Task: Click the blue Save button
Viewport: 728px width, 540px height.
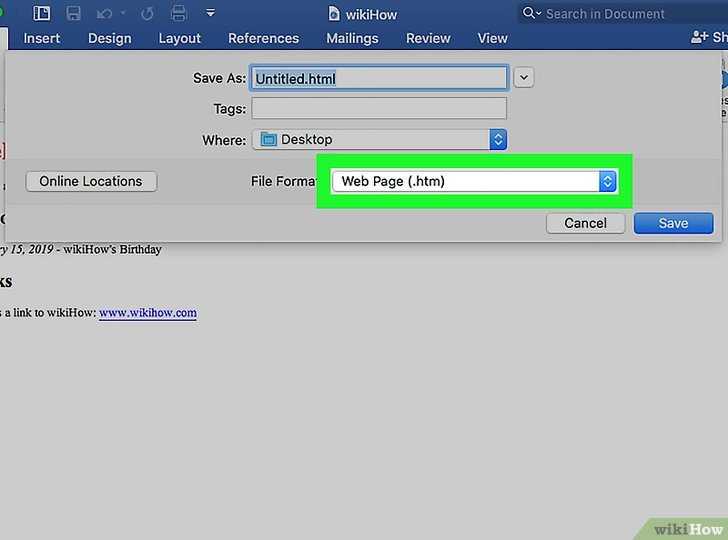Action: click(673, 223)
